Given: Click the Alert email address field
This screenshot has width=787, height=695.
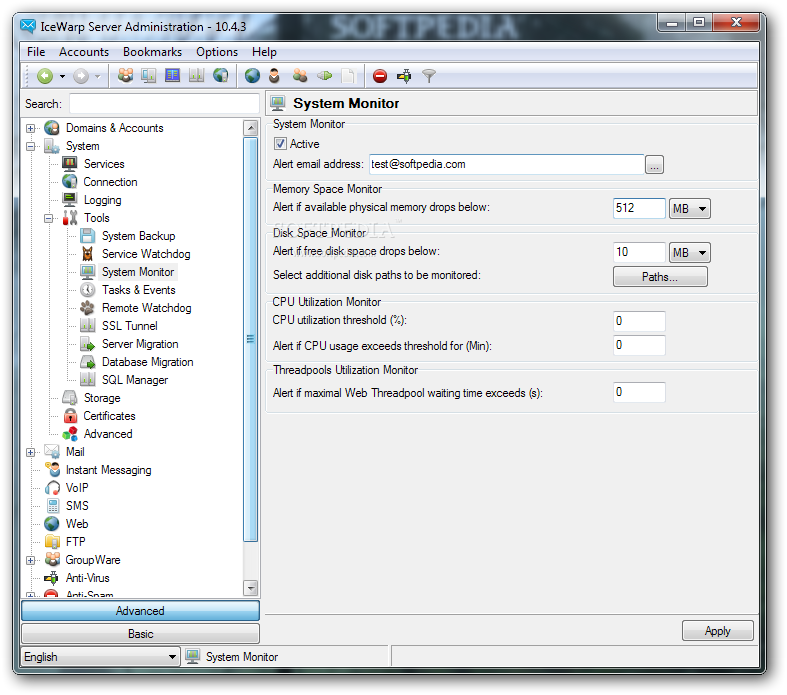Looking at the screenshot, I should coord(506,165).
